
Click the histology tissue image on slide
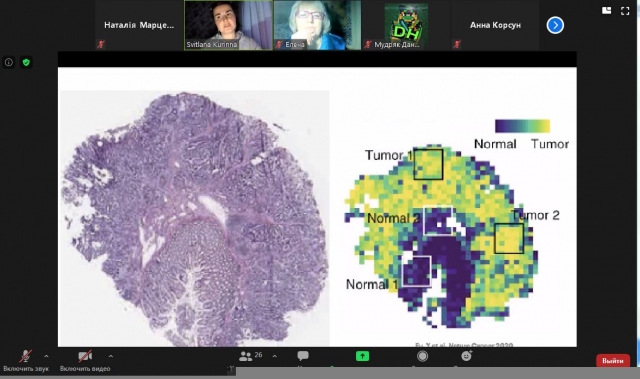[x=194, y=218]
